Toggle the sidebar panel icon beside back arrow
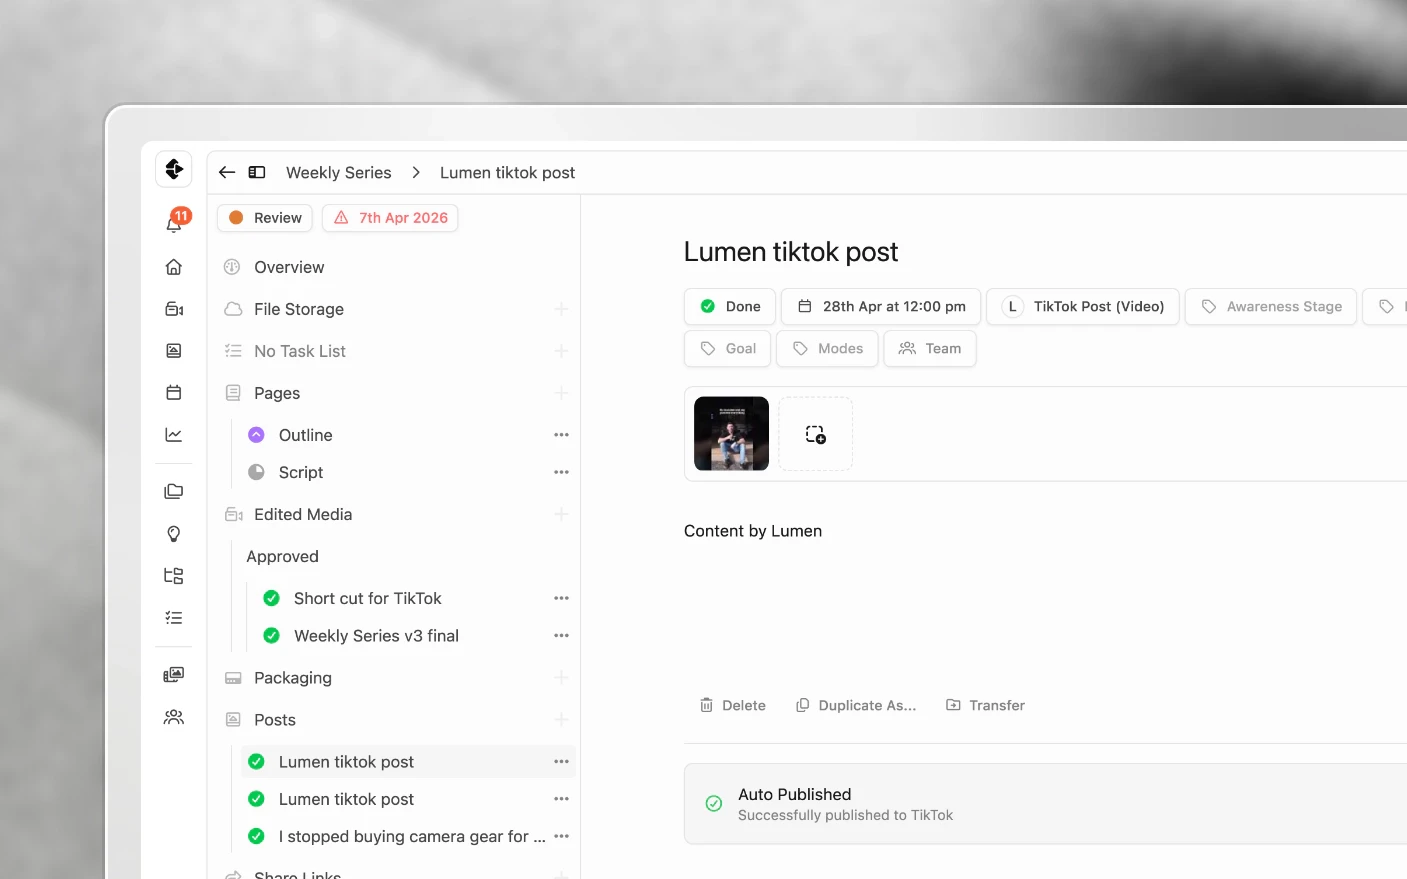Screen dimensions: 1407x879 click(257, 172)
